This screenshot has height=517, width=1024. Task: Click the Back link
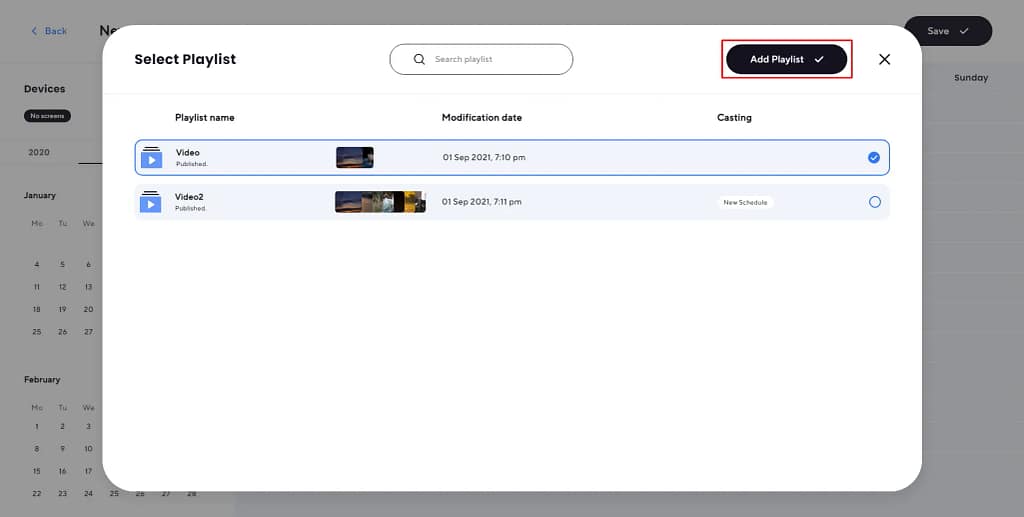coord(56,31)
